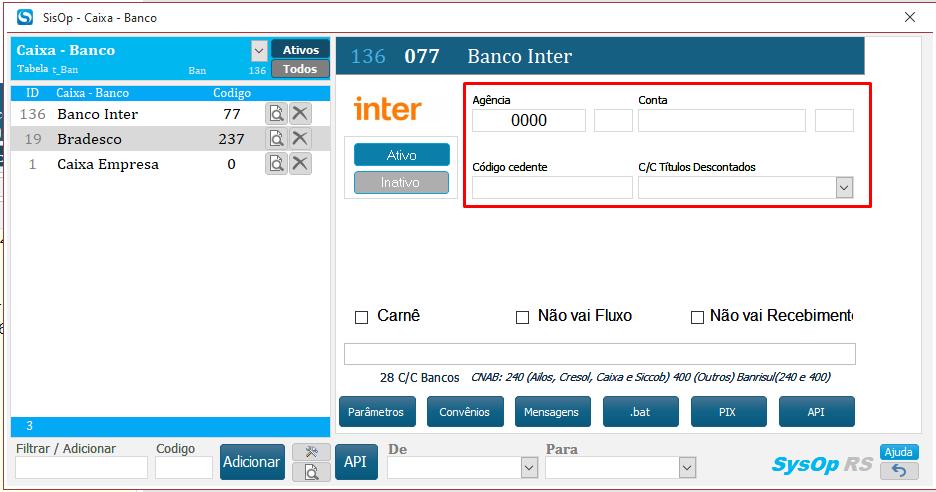Open the PIX settings button
The height and width of the screenshot is (492, 936).
tap(728, 412)
